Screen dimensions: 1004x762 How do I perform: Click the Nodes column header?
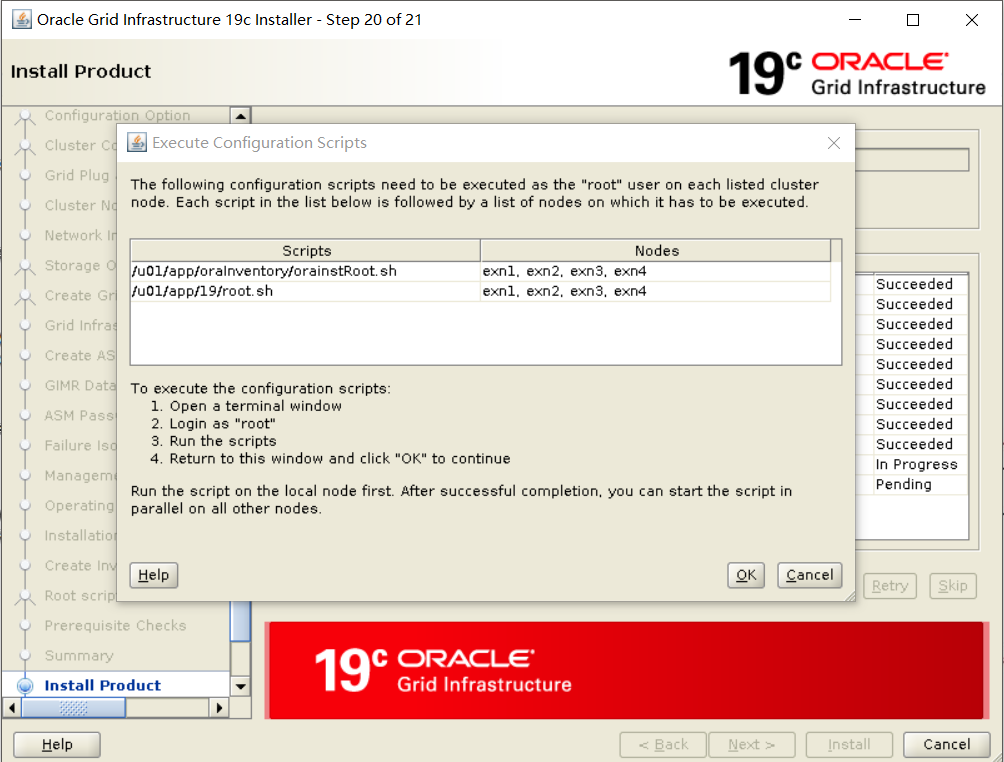pyautogui.click(x=656, y=250)
